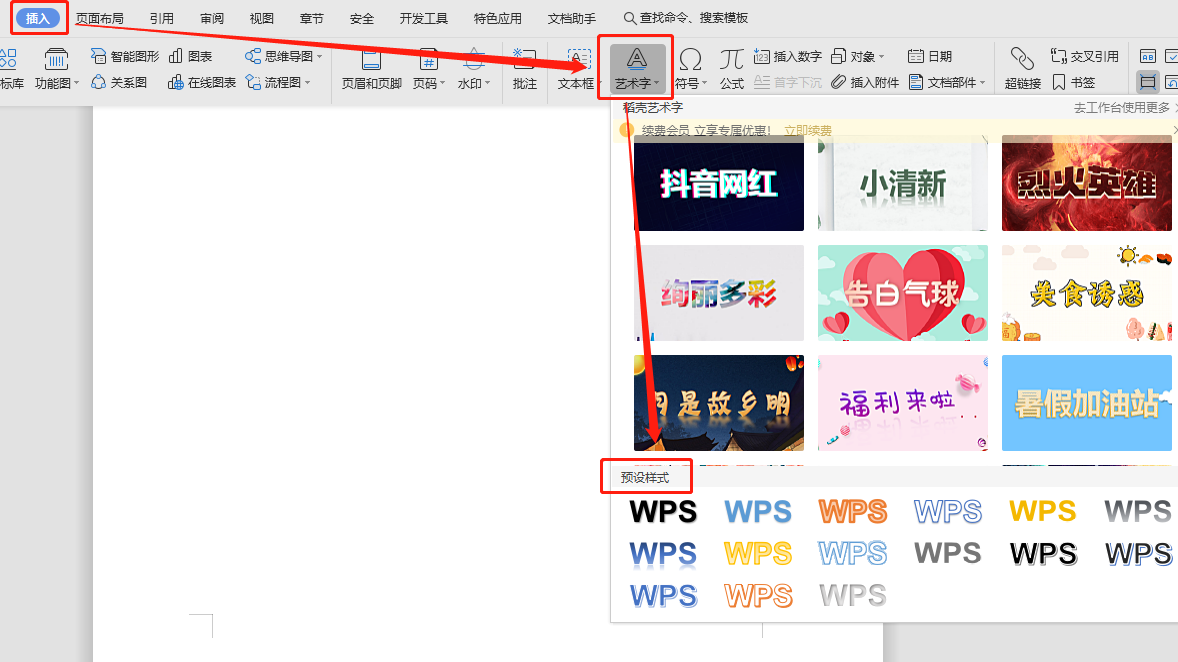This screenshot has width=1178, height=662.
Task: Expand the 对象 dropdown arrow
Action: pos(881,56)
